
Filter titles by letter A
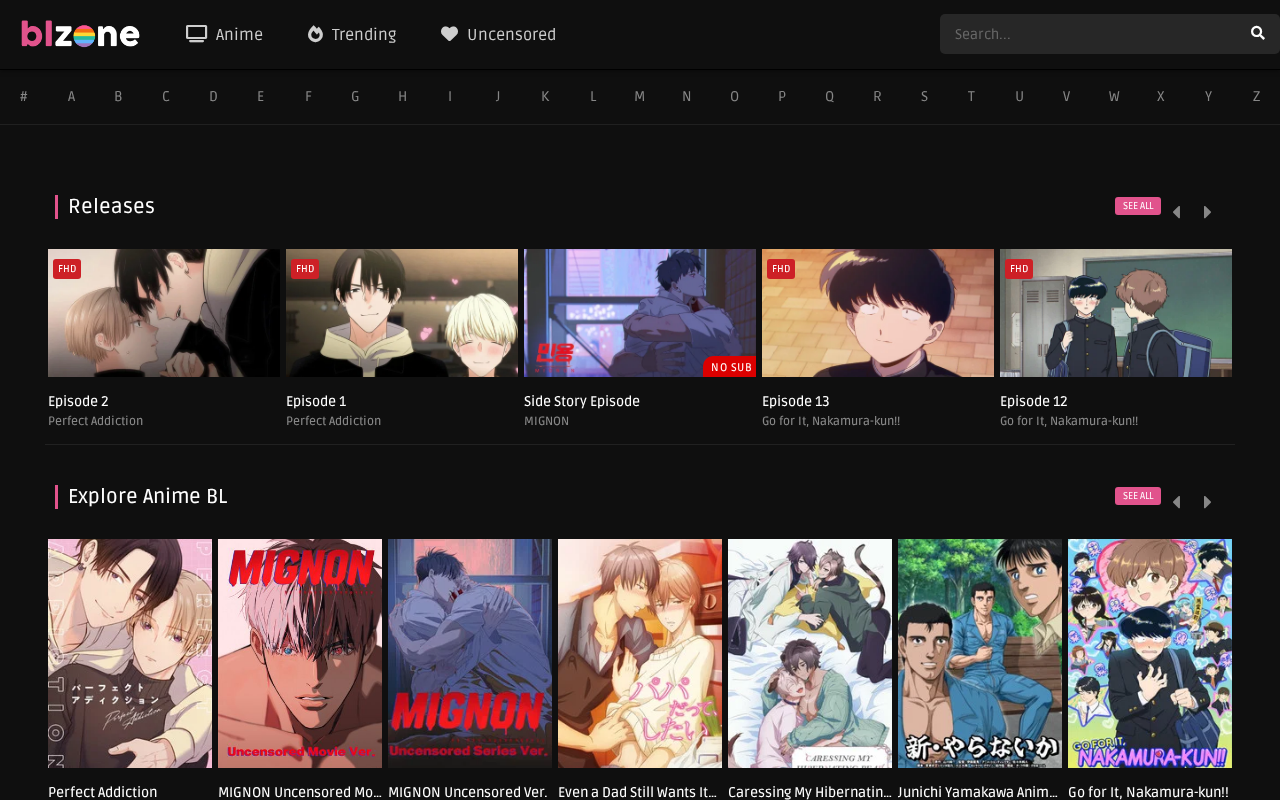71,97
